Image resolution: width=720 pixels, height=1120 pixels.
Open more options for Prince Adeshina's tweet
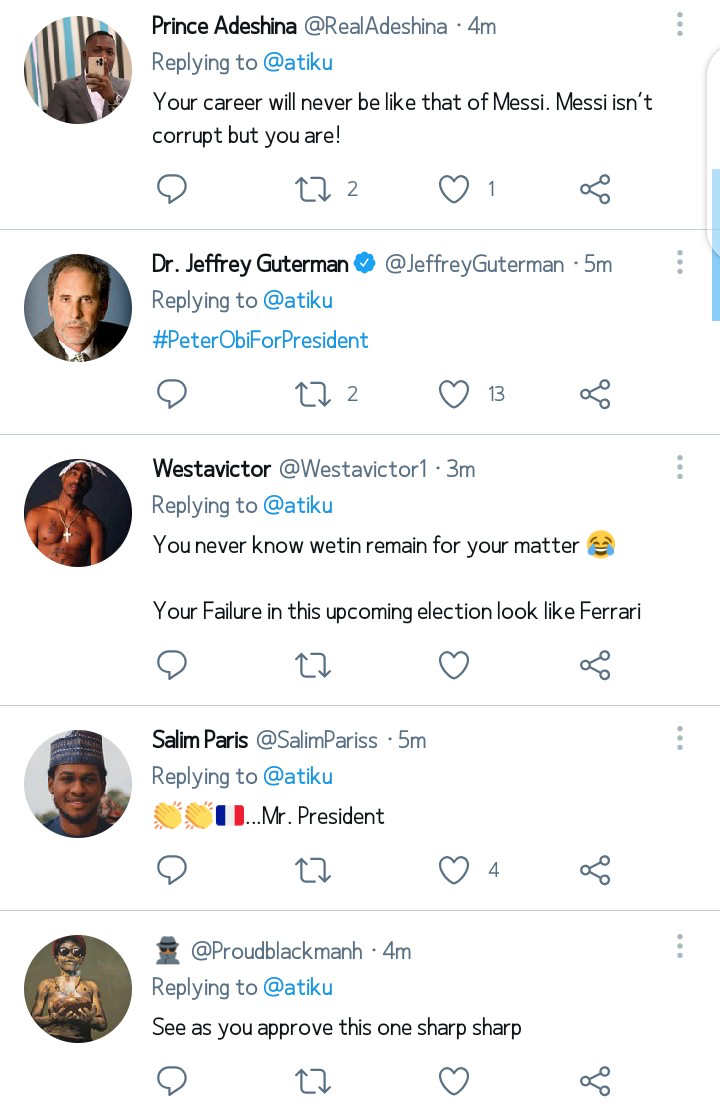(679, 25)
